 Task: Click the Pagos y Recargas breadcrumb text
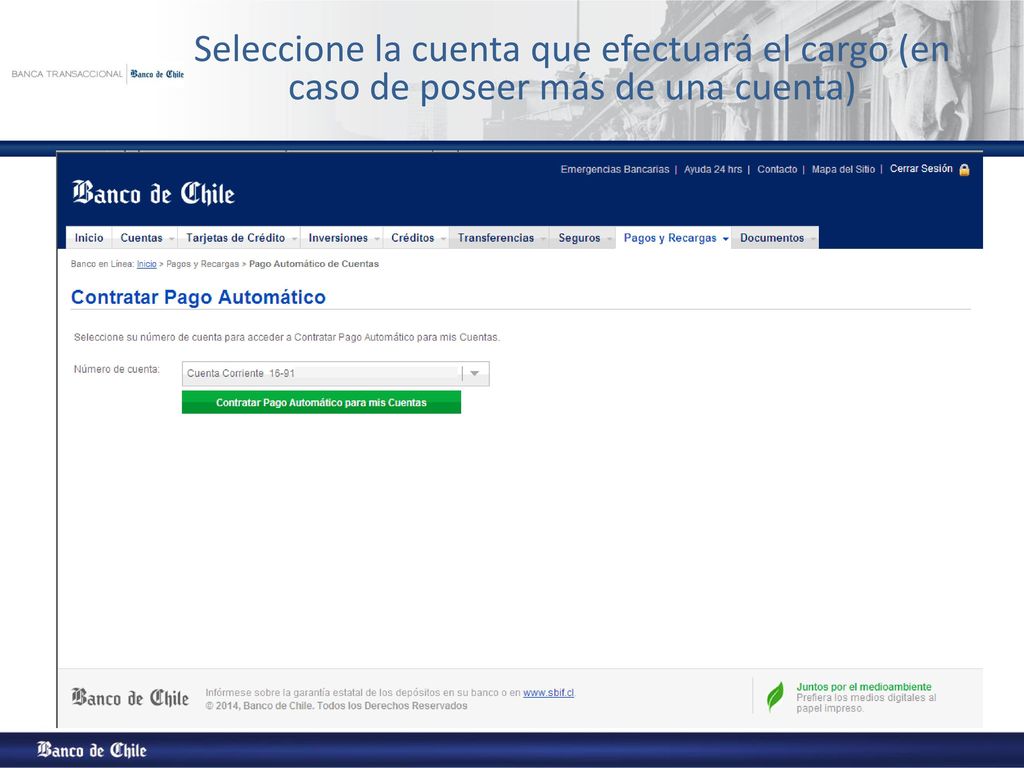pos(202,264)
